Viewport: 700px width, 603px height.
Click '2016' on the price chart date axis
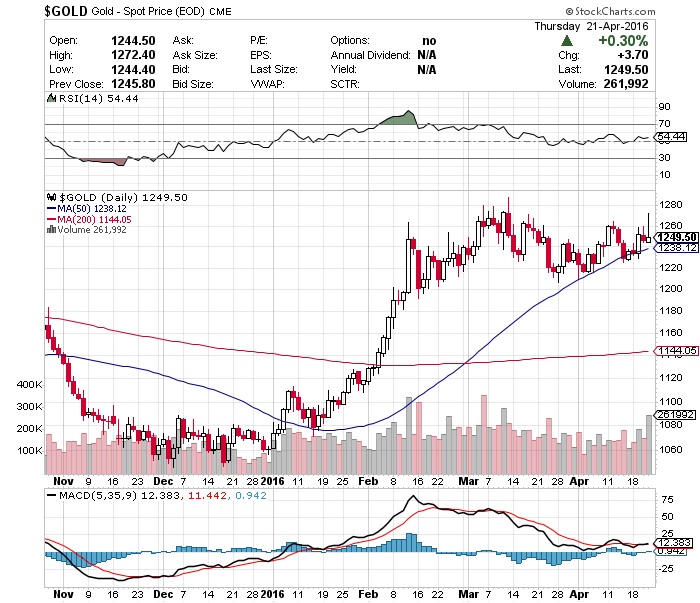[272, 481]
